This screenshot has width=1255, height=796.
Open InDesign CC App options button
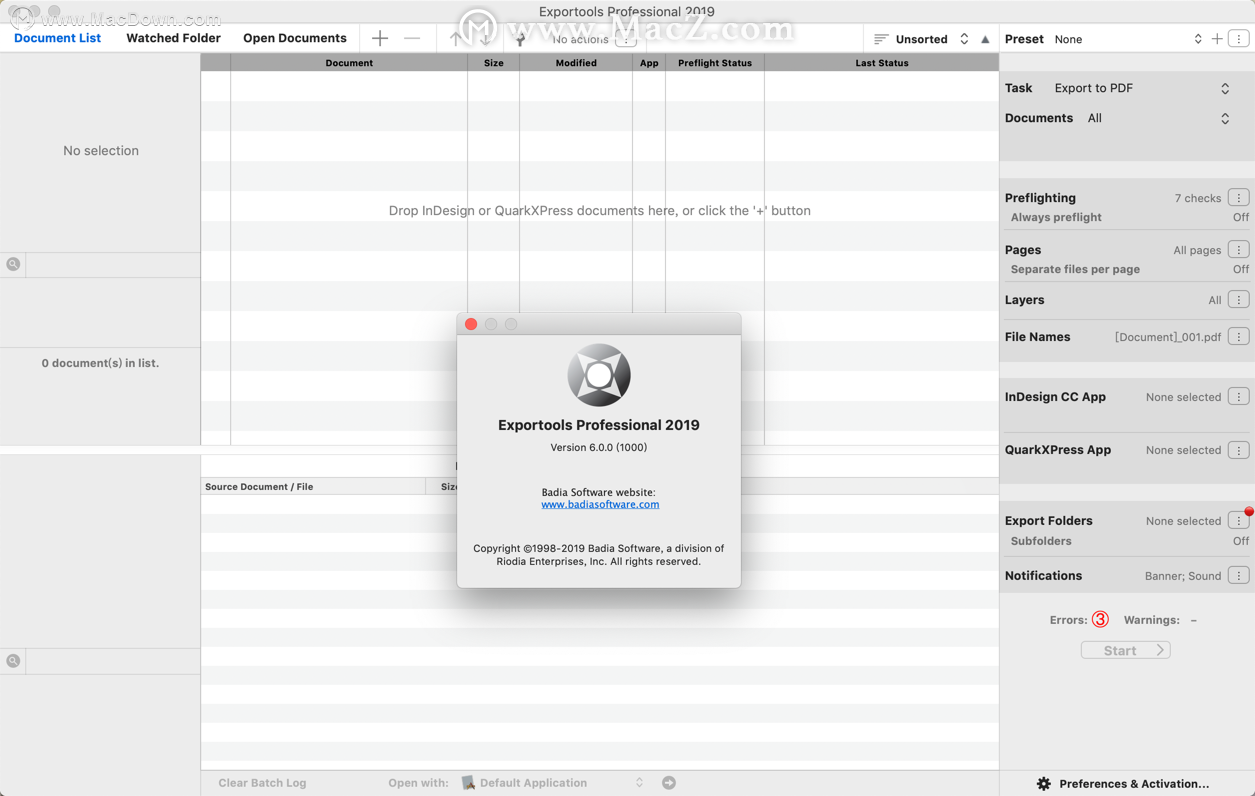[x=1239, y=397]
